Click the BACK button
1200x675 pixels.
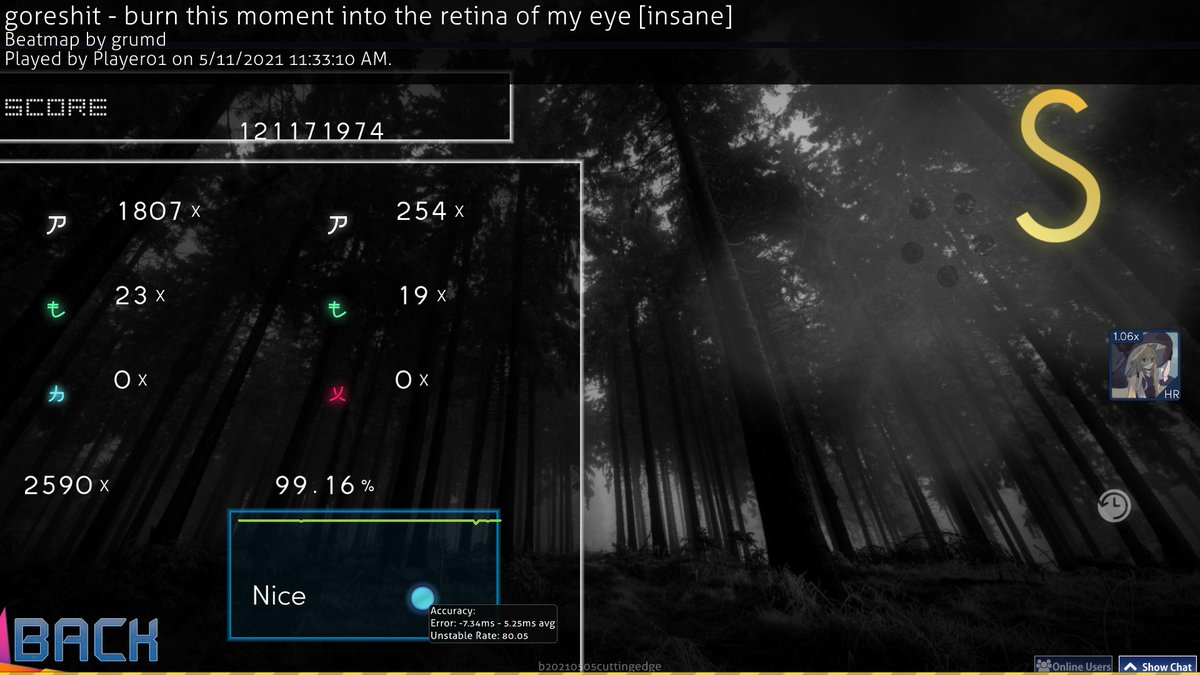[x=85, y=638]
